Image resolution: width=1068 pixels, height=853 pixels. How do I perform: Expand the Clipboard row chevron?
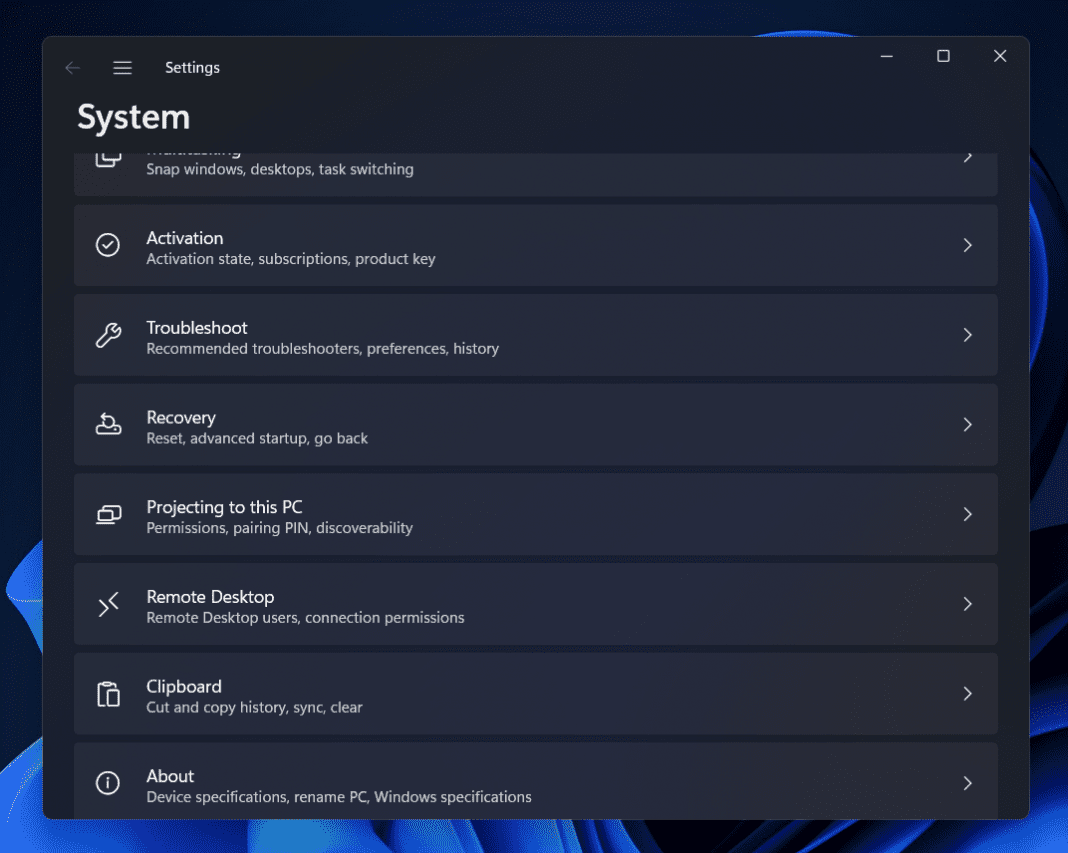[967, 693]
